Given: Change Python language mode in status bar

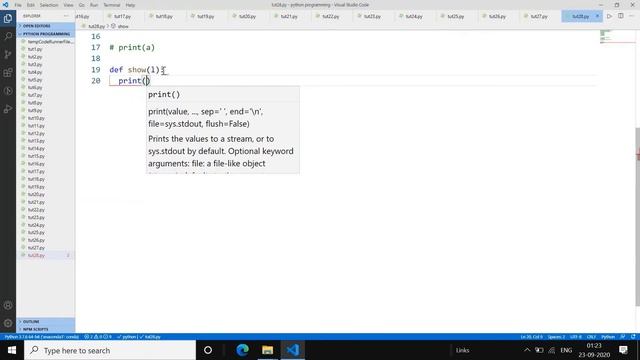Looking at the screenshot, I should pyautogui.click(x=608, y=337).
